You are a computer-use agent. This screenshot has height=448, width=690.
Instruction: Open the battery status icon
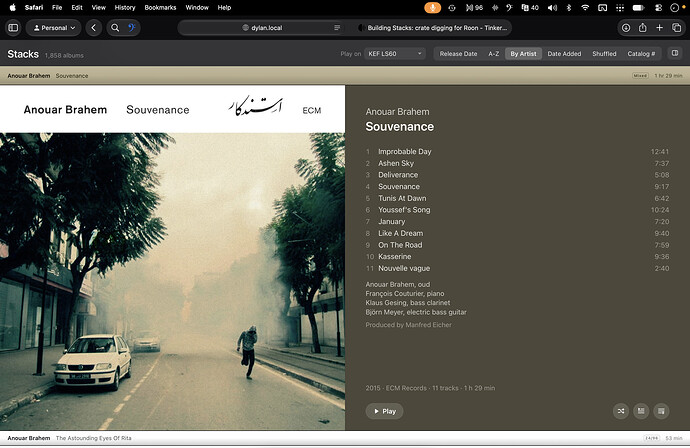pyautogui.click(x=638, y=7)
